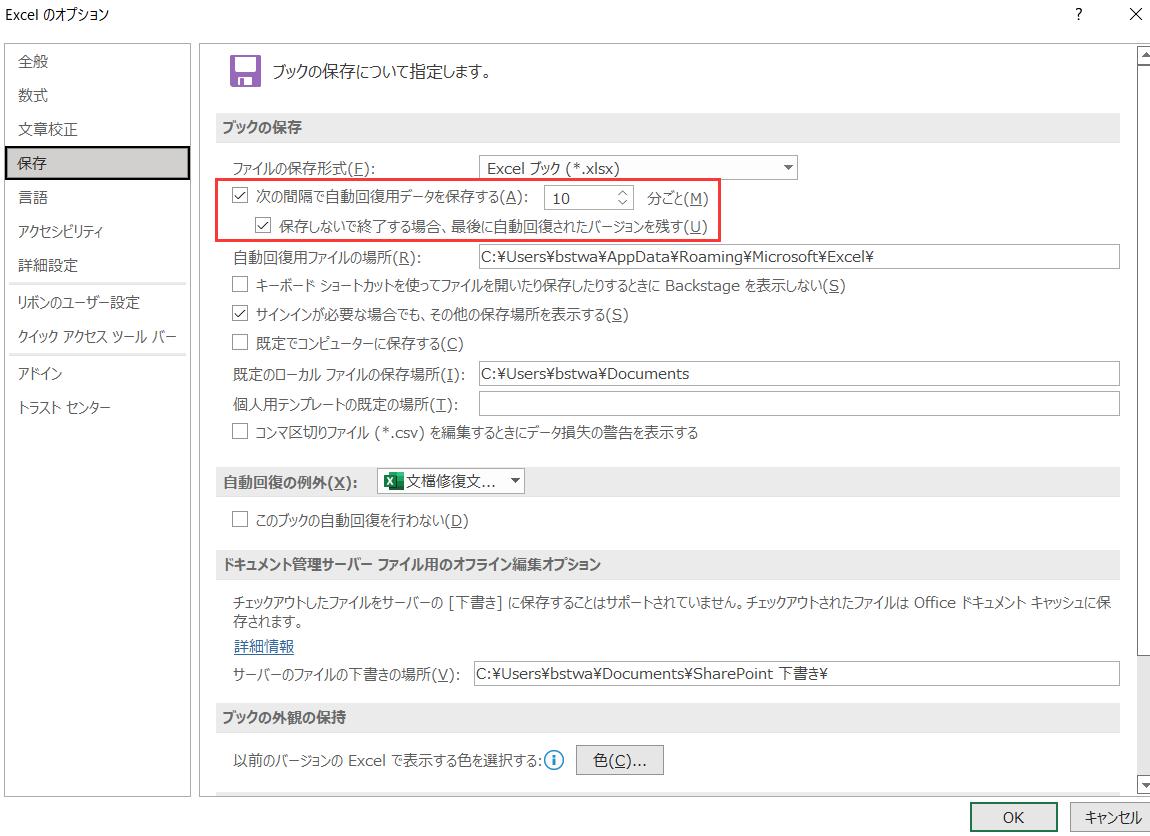Click the help question mark button
The height and width of the screenshot is (836, 1150).
1078,14
